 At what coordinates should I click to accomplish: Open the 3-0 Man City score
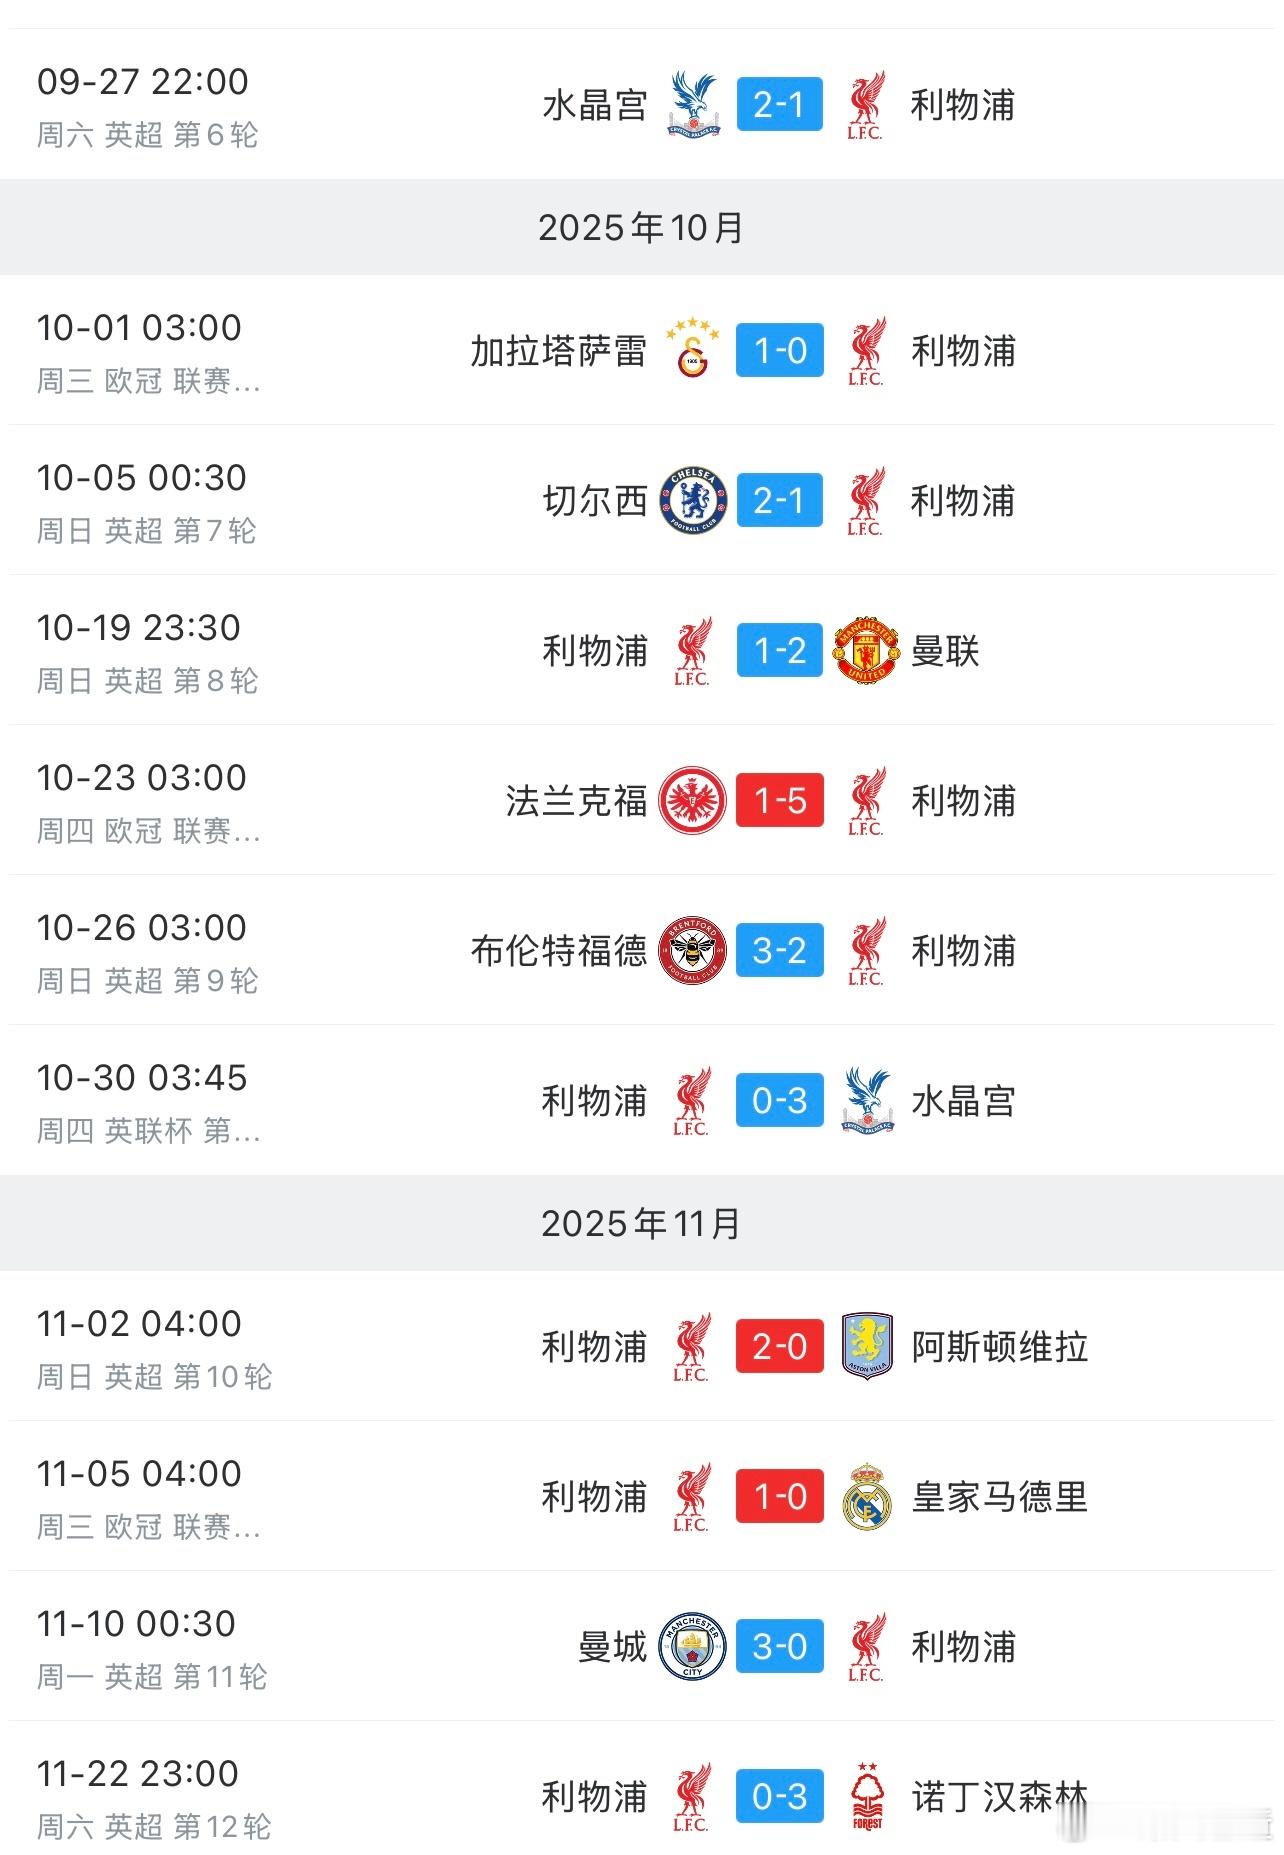(x=780, y=1646)
